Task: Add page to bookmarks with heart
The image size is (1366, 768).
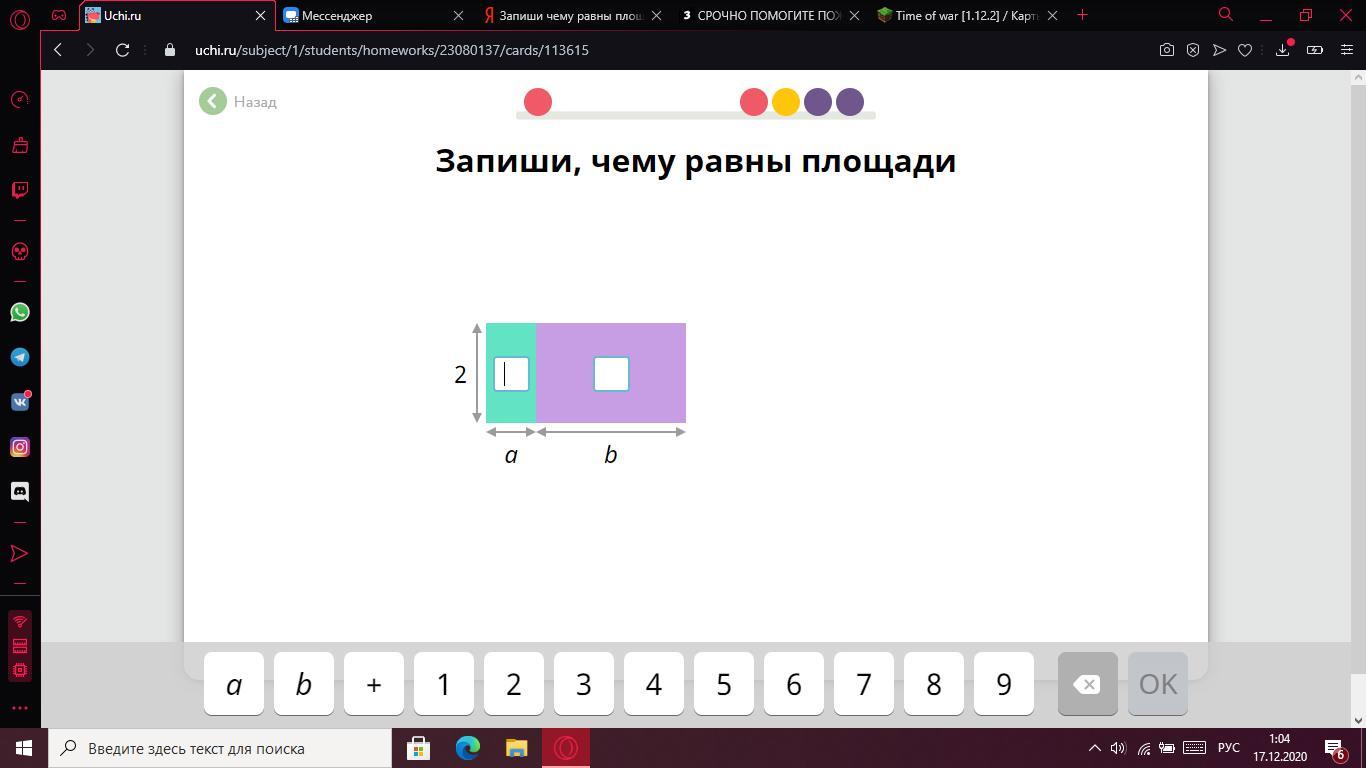Action: (x=1245, y=50)
